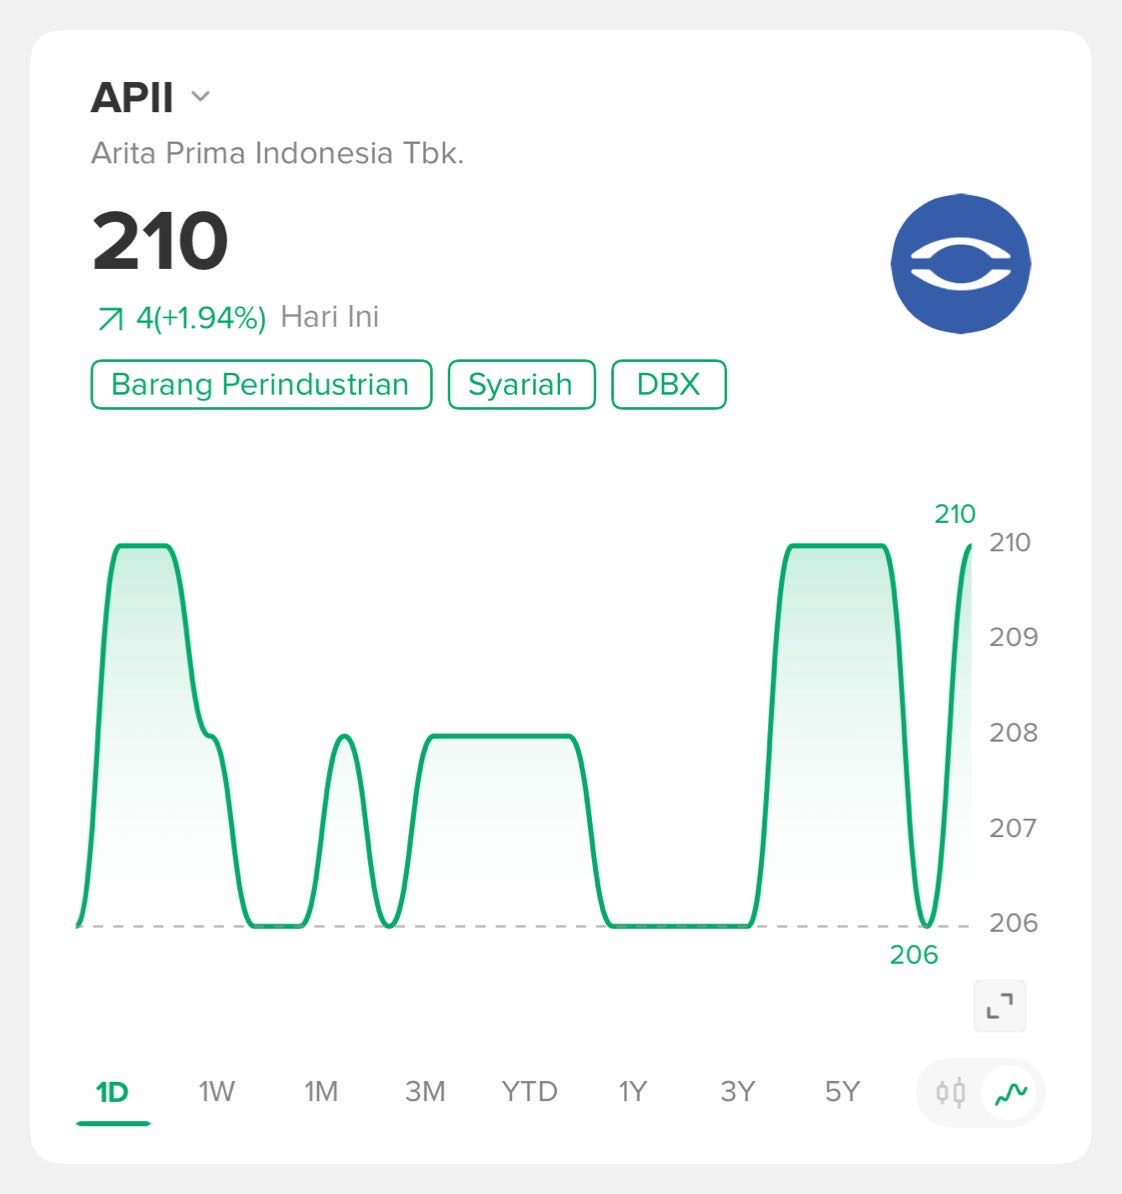Expand chart to fullscreen view
This screenshot has height=1194, width=1122.
(x=999, y=1005)
